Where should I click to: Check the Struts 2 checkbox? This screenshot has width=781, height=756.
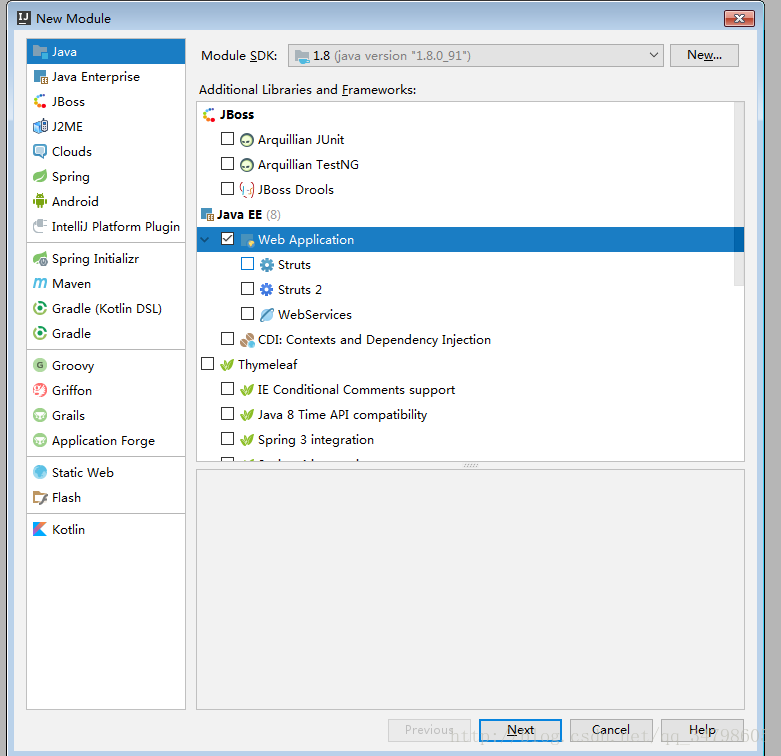(247, 288)
